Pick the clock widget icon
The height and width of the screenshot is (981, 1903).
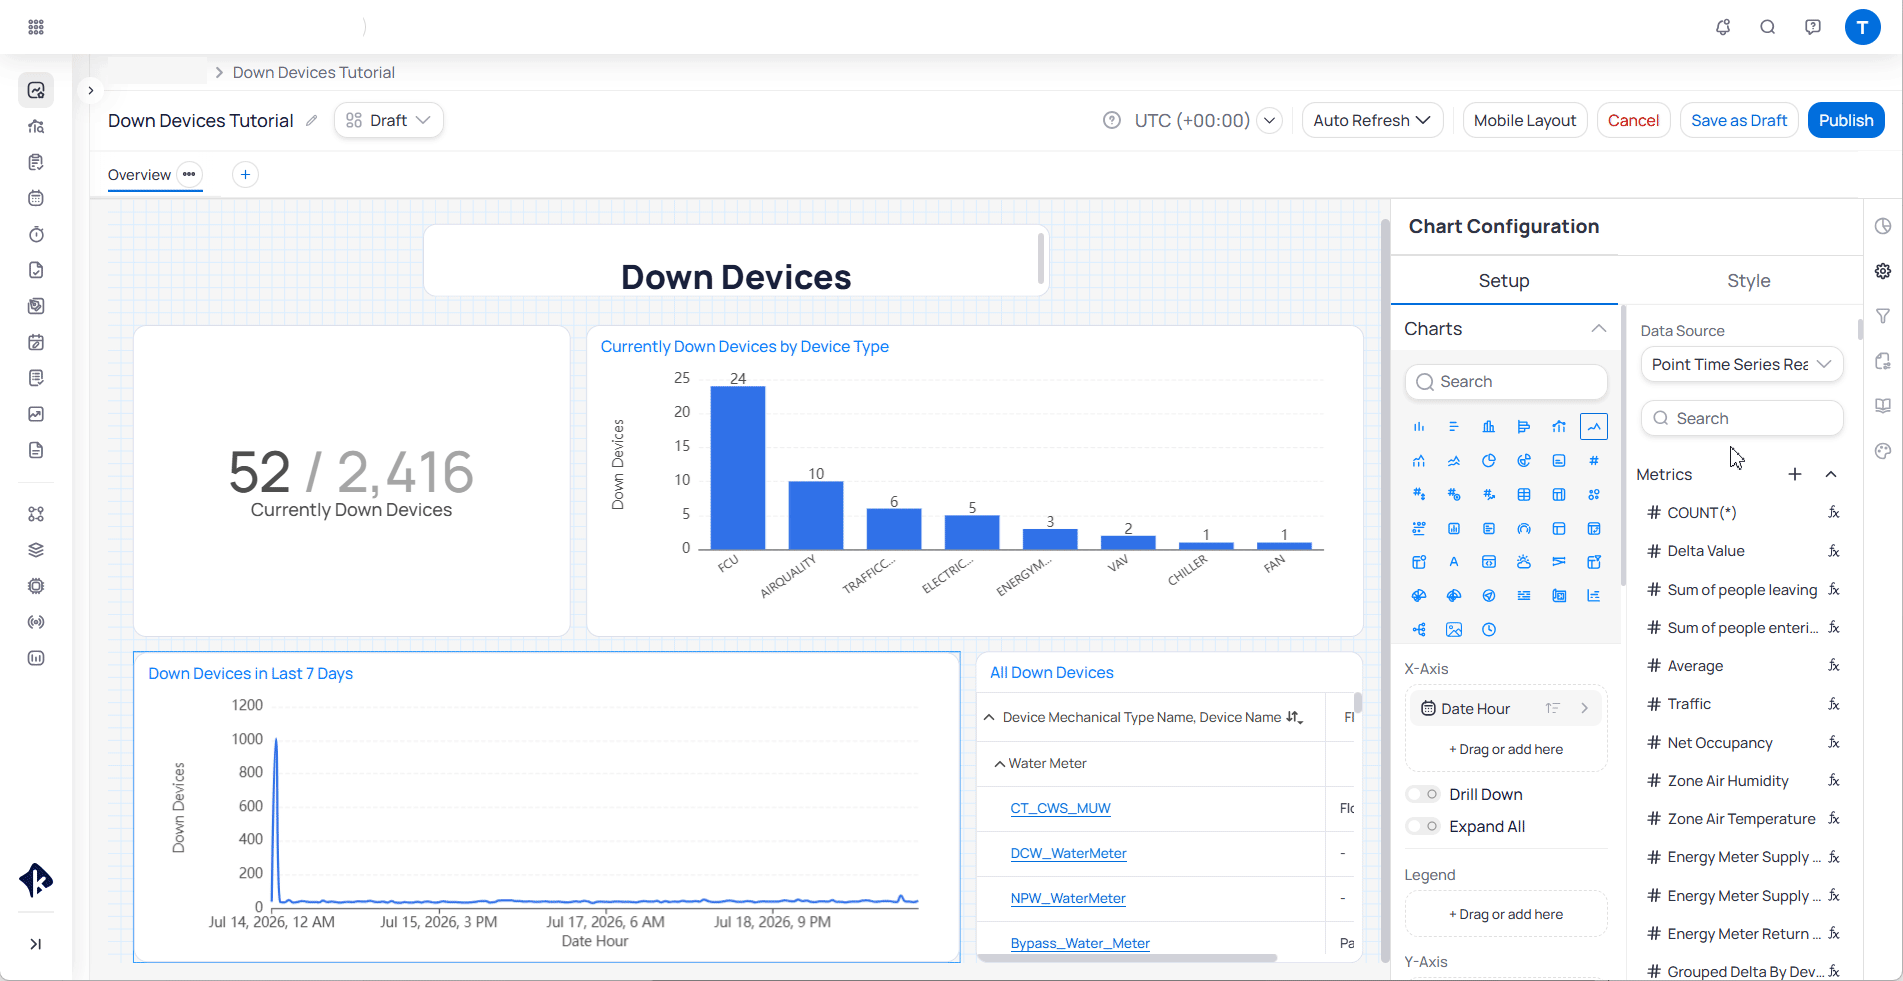(1488, 630)
